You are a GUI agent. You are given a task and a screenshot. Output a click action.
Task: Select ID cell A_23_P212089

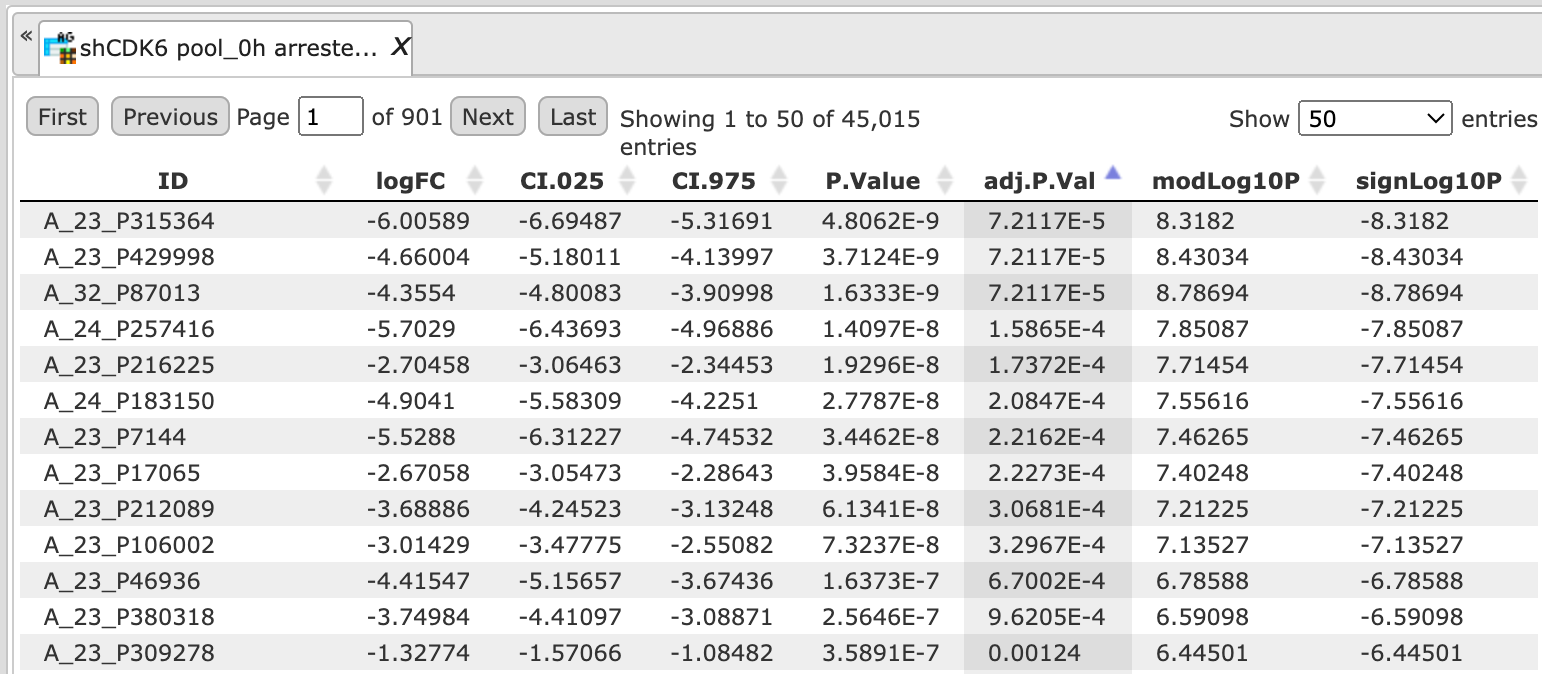point(129,509)
